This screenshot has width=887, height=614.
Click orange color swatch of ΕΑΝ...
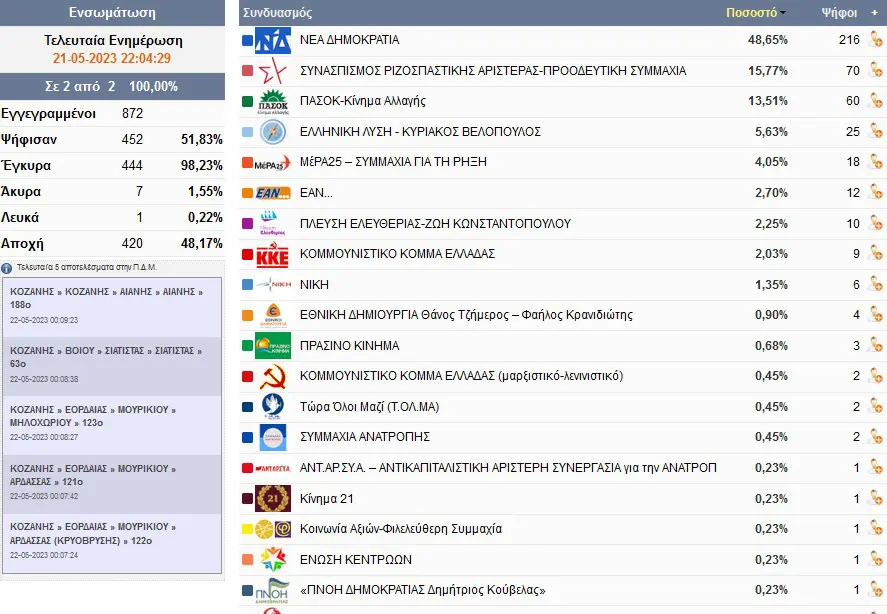click(247, 193)
